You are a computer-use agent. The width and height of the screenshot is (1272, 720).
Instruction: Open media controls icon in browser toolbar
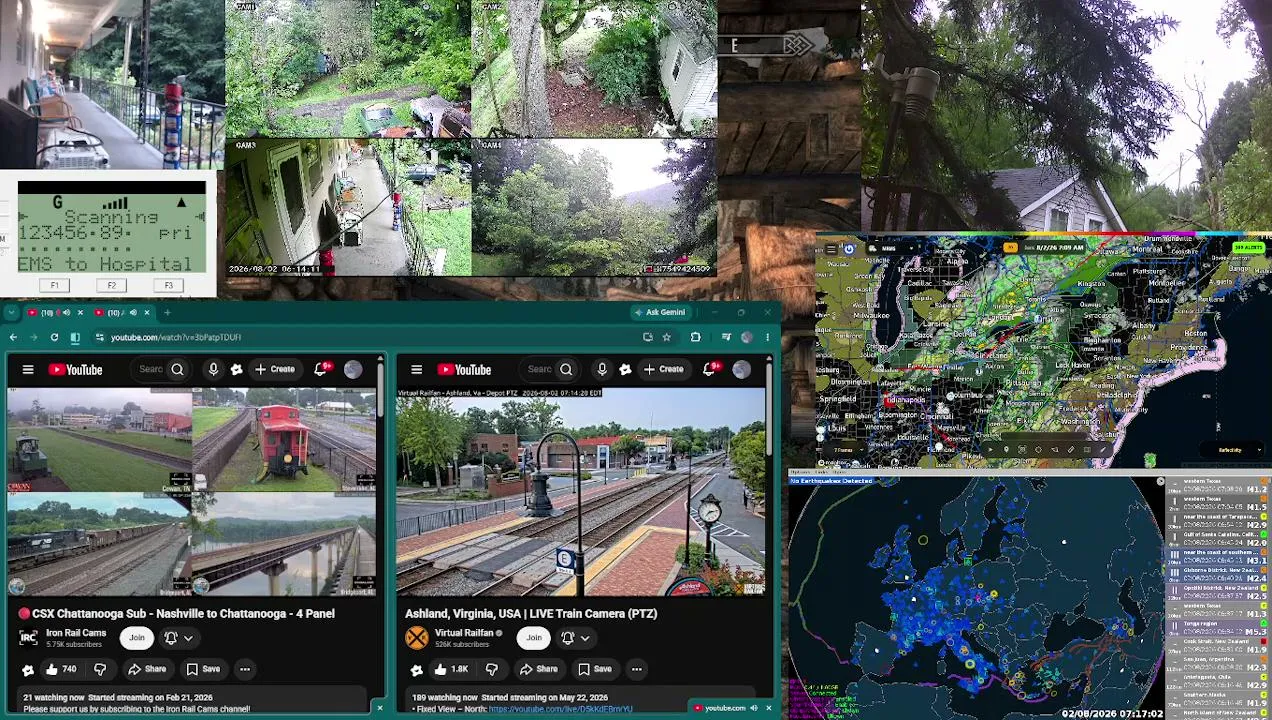point(727,337)
